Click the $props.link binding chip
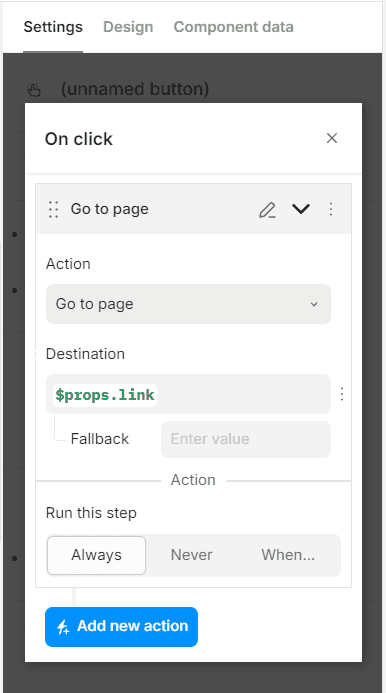The height and width of the screenshot is (693, 386). tap(105, 395)
